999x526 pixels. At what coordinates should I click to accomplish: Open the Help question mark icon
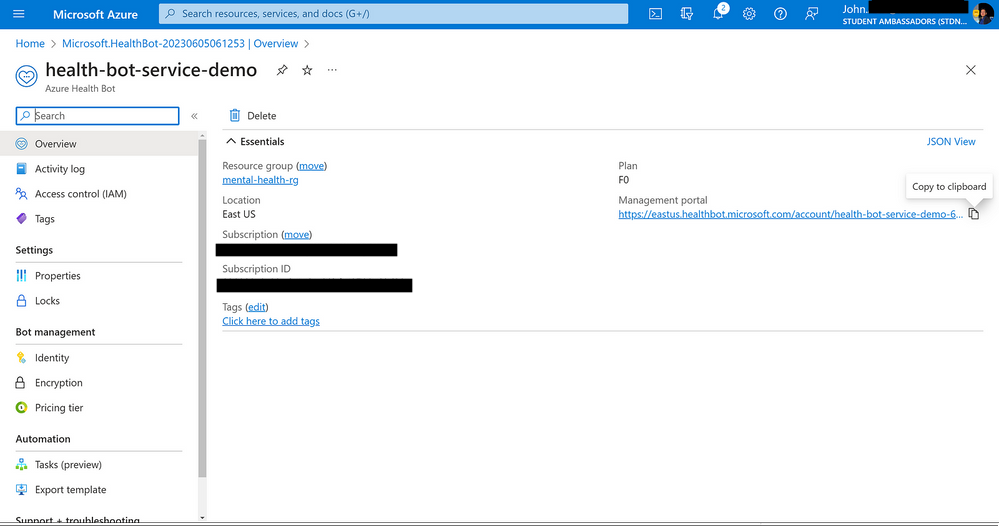(x=780, y=14)
